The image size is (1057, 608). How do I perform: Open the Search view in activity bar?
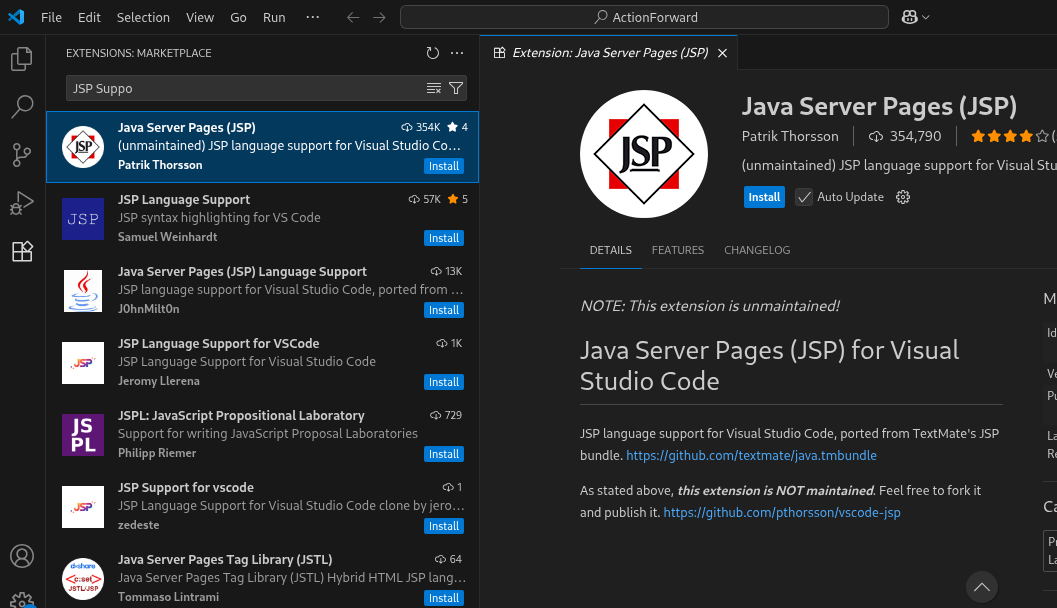point(22,107)
